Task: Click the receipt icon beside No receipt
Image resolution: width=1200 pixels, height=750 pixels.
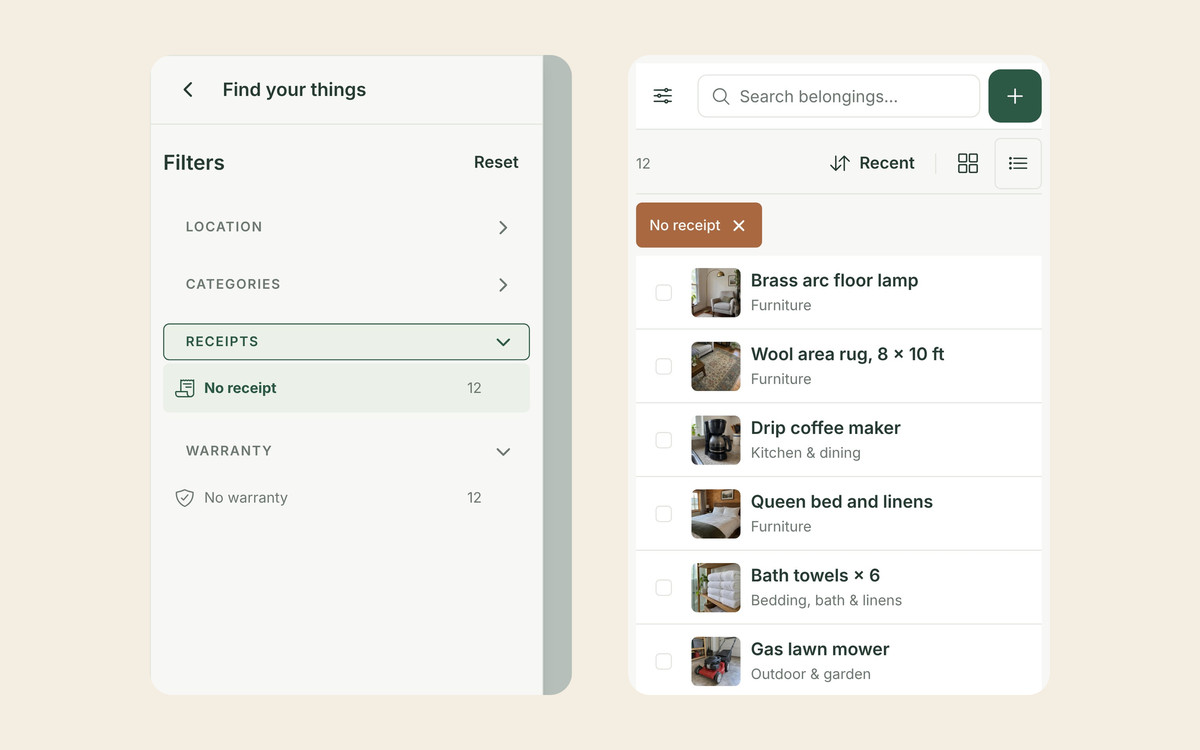Action: (x=184, y=388)
